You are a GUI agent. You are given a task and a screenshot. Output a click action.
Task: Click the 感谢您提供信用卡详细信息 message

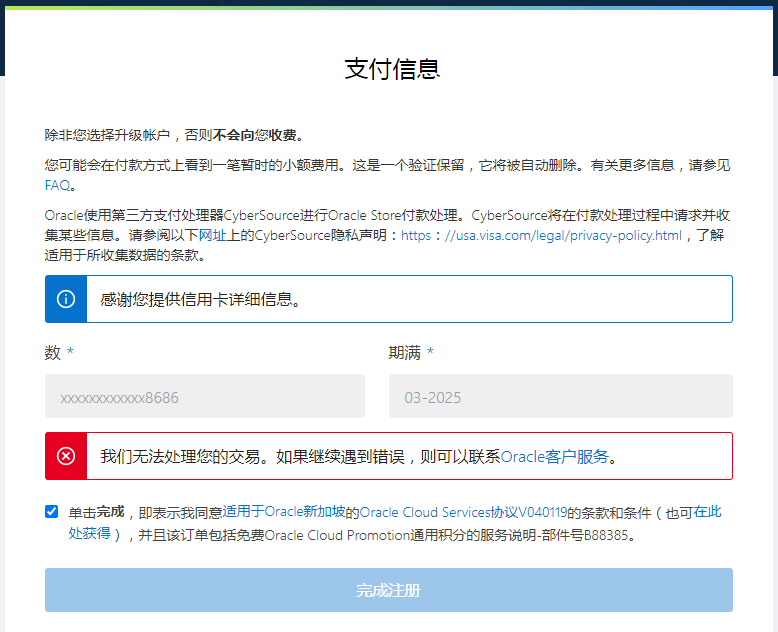200,299
